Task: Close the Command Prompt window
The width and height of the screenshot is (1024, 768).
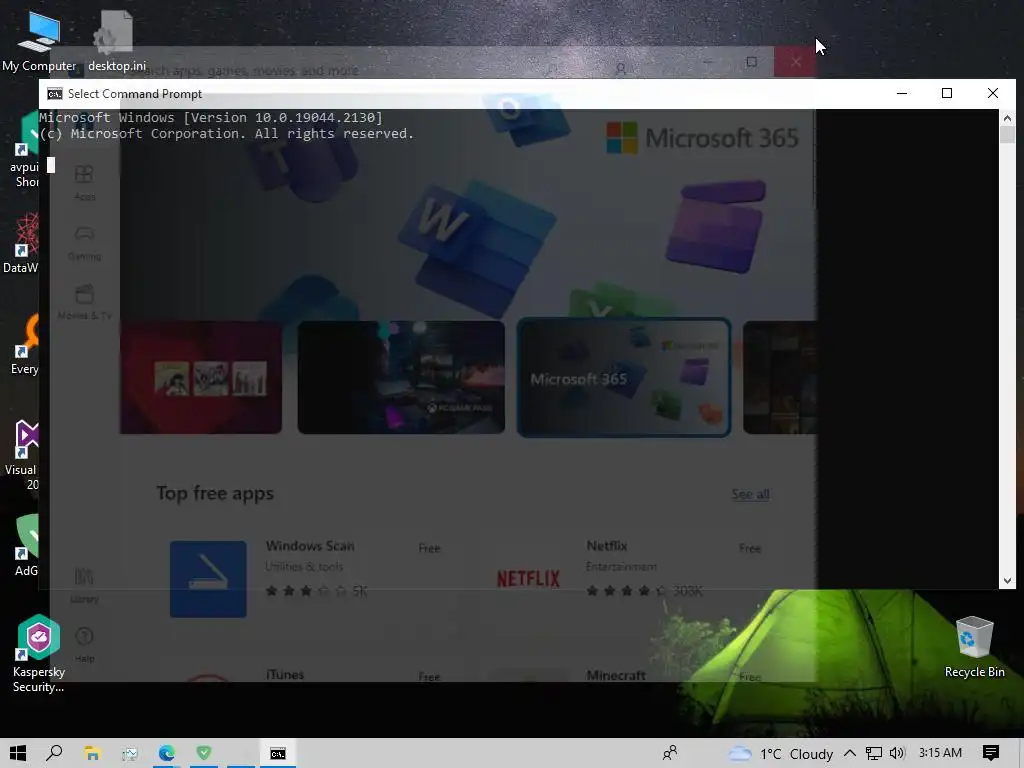Action: click(x=993, y=93)
